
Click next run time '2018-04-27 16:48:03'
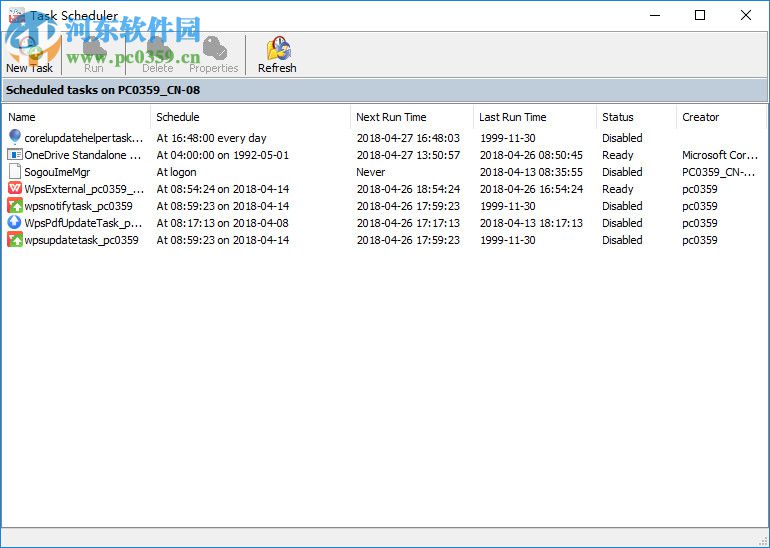408,138
